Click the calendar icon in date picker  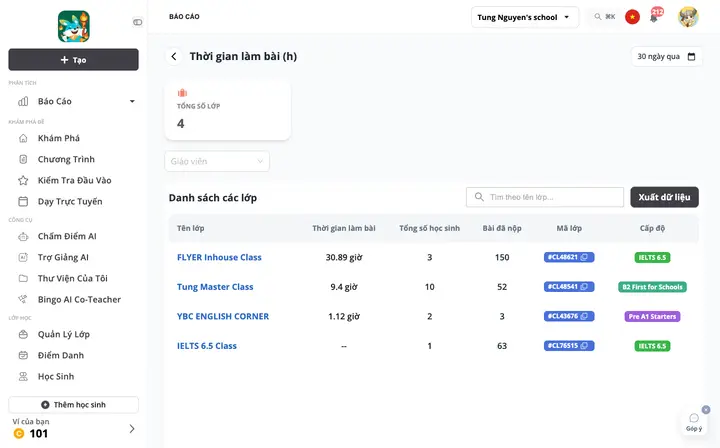coord(692,57)
